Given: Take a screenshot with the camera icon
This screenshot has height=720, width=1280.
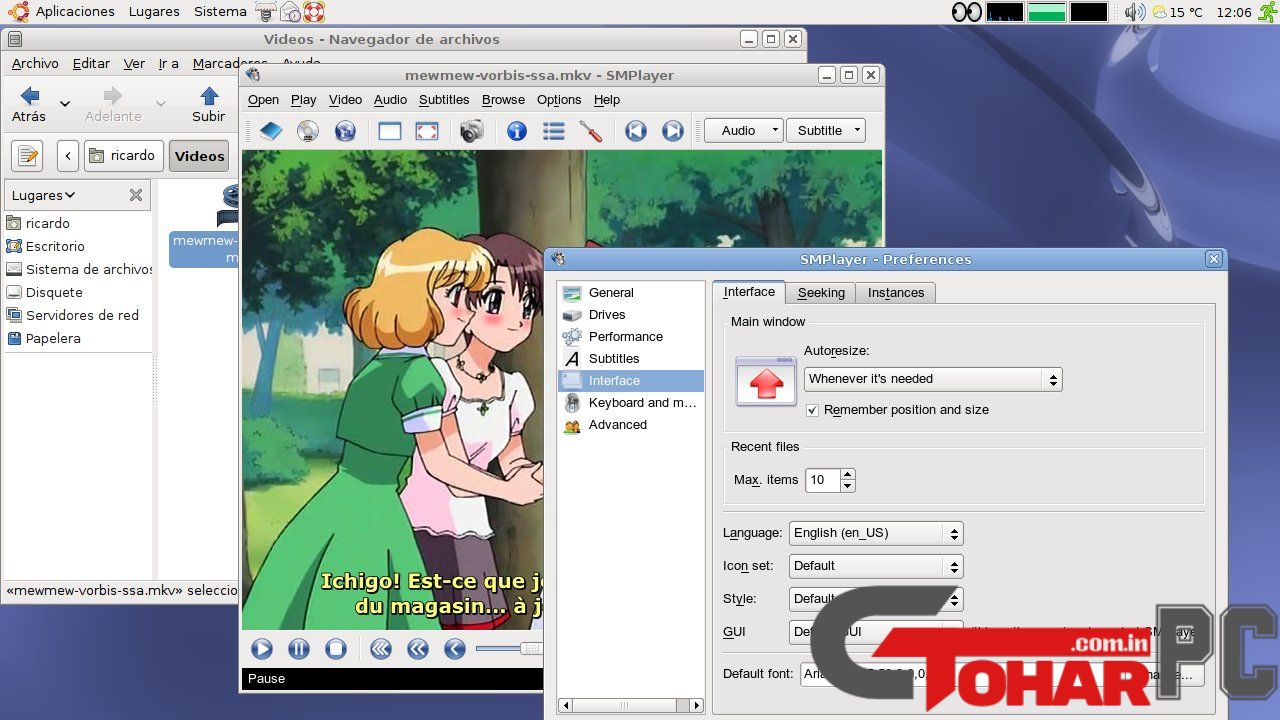Looking at the screenshot, I should click(472, 131).
